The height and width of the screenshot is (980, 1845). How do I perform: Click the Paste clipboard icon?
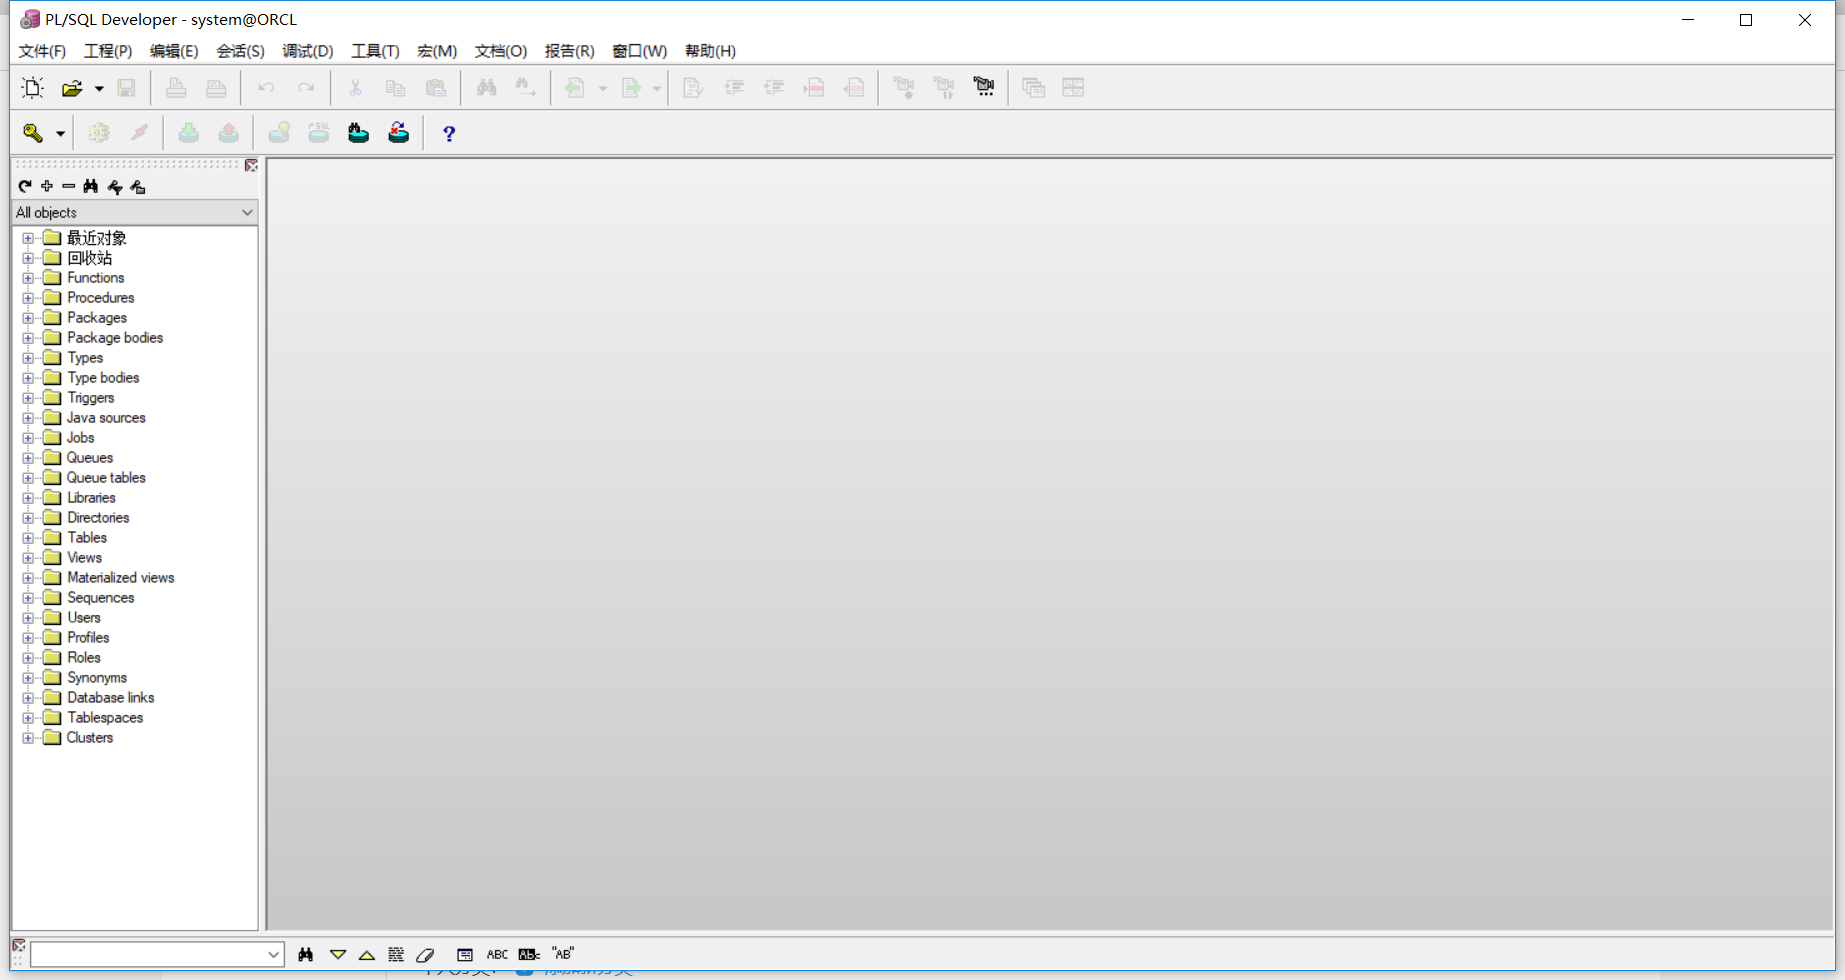[x=436, y=88]
